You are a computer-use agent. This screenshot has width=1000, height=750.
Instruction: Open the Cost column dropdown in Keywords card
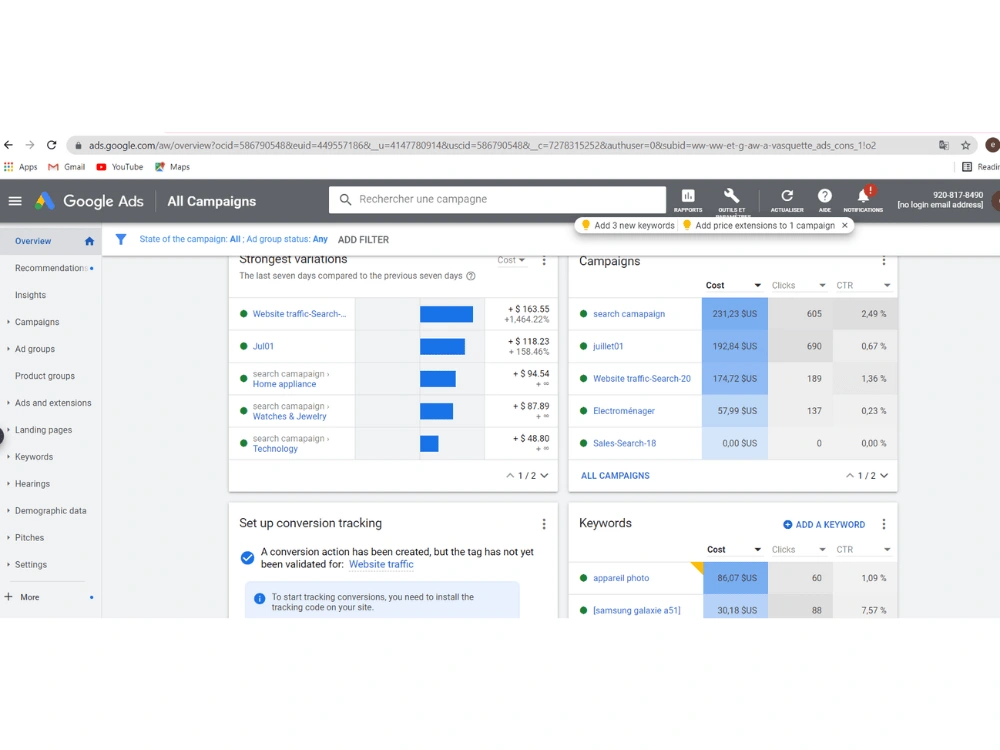734,549
